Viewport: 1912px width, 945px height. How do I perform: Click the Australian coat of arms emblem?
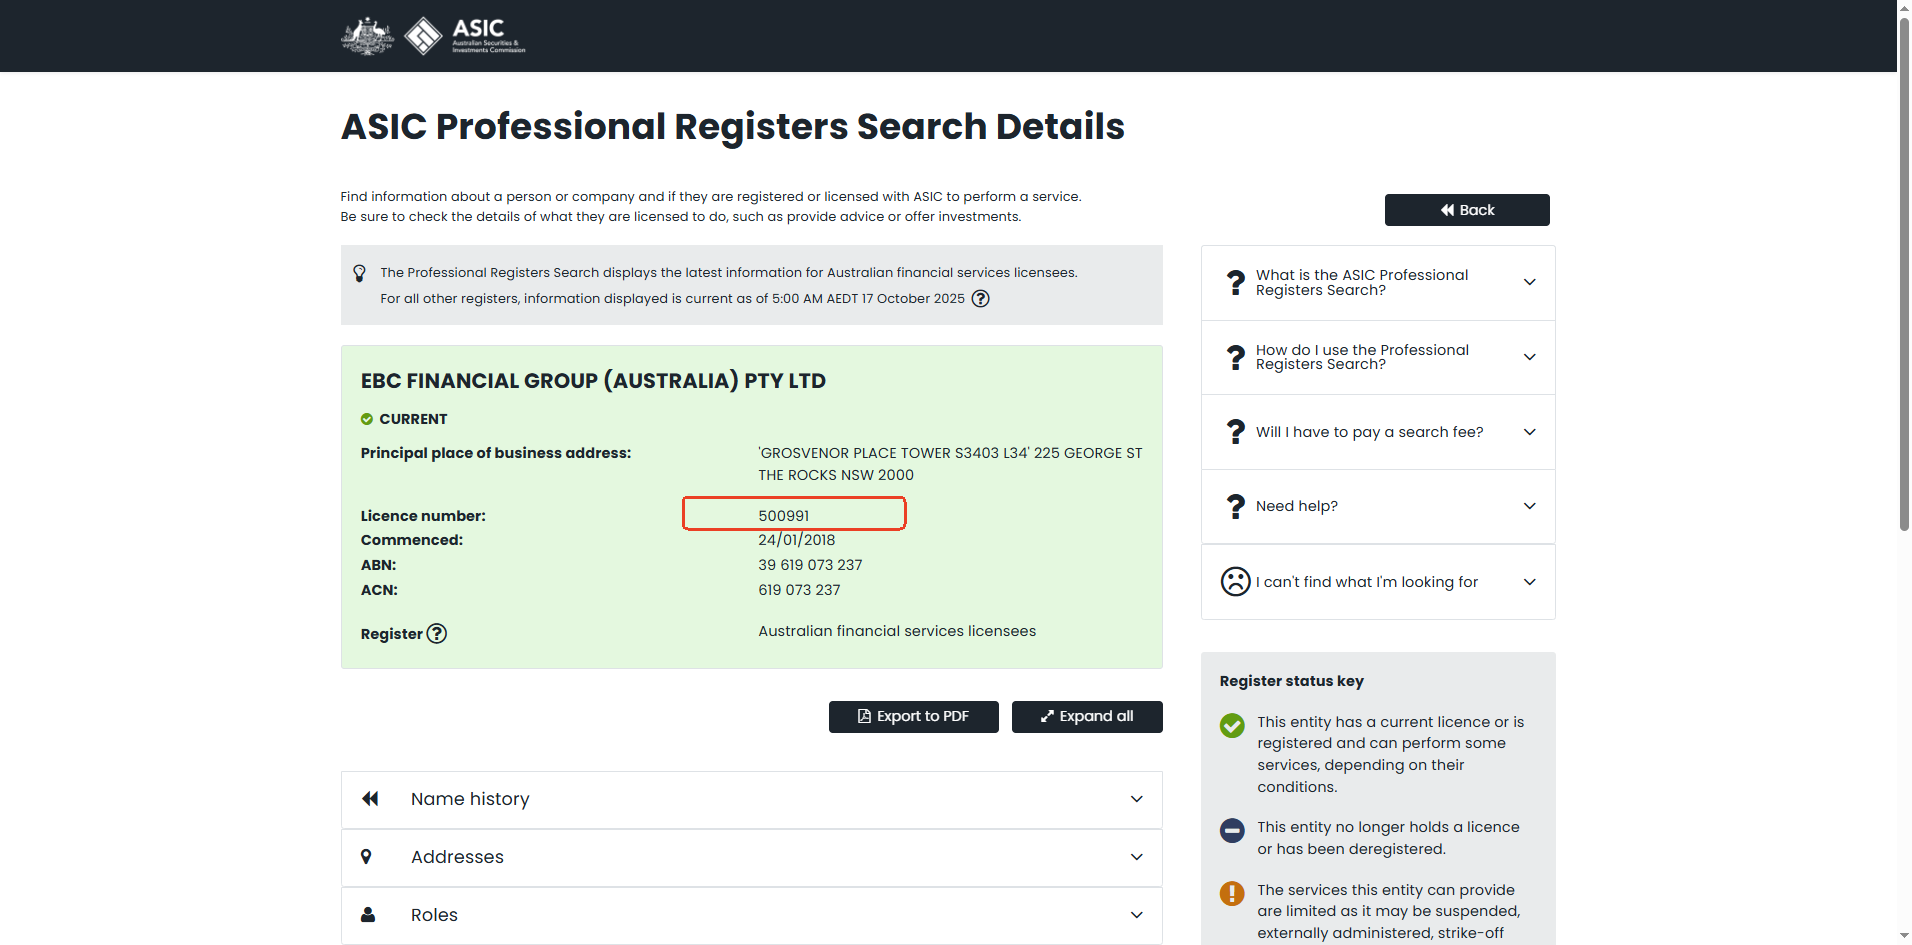(x=368, y=36)
